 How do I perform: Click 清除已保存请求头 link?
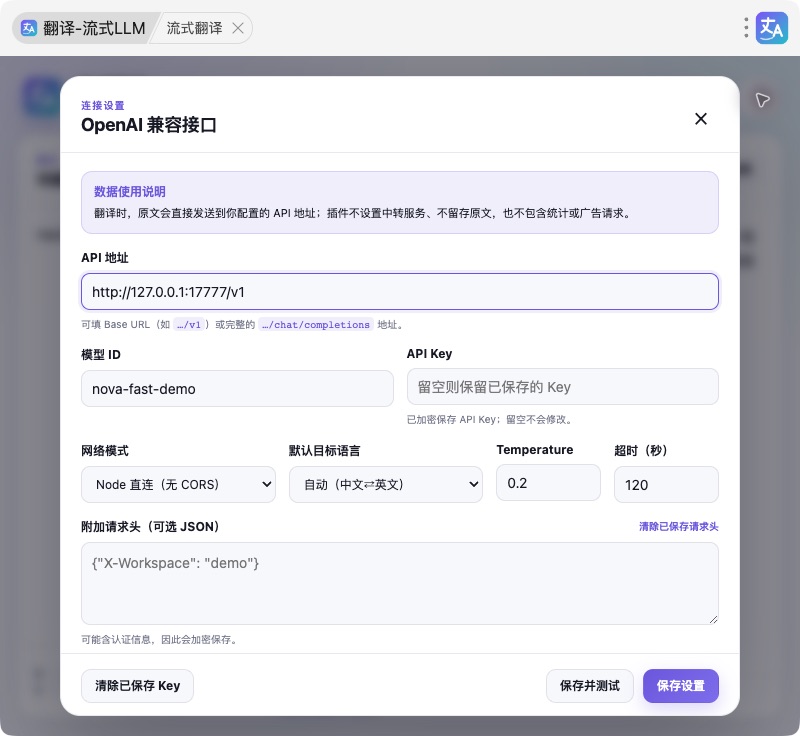679,526
